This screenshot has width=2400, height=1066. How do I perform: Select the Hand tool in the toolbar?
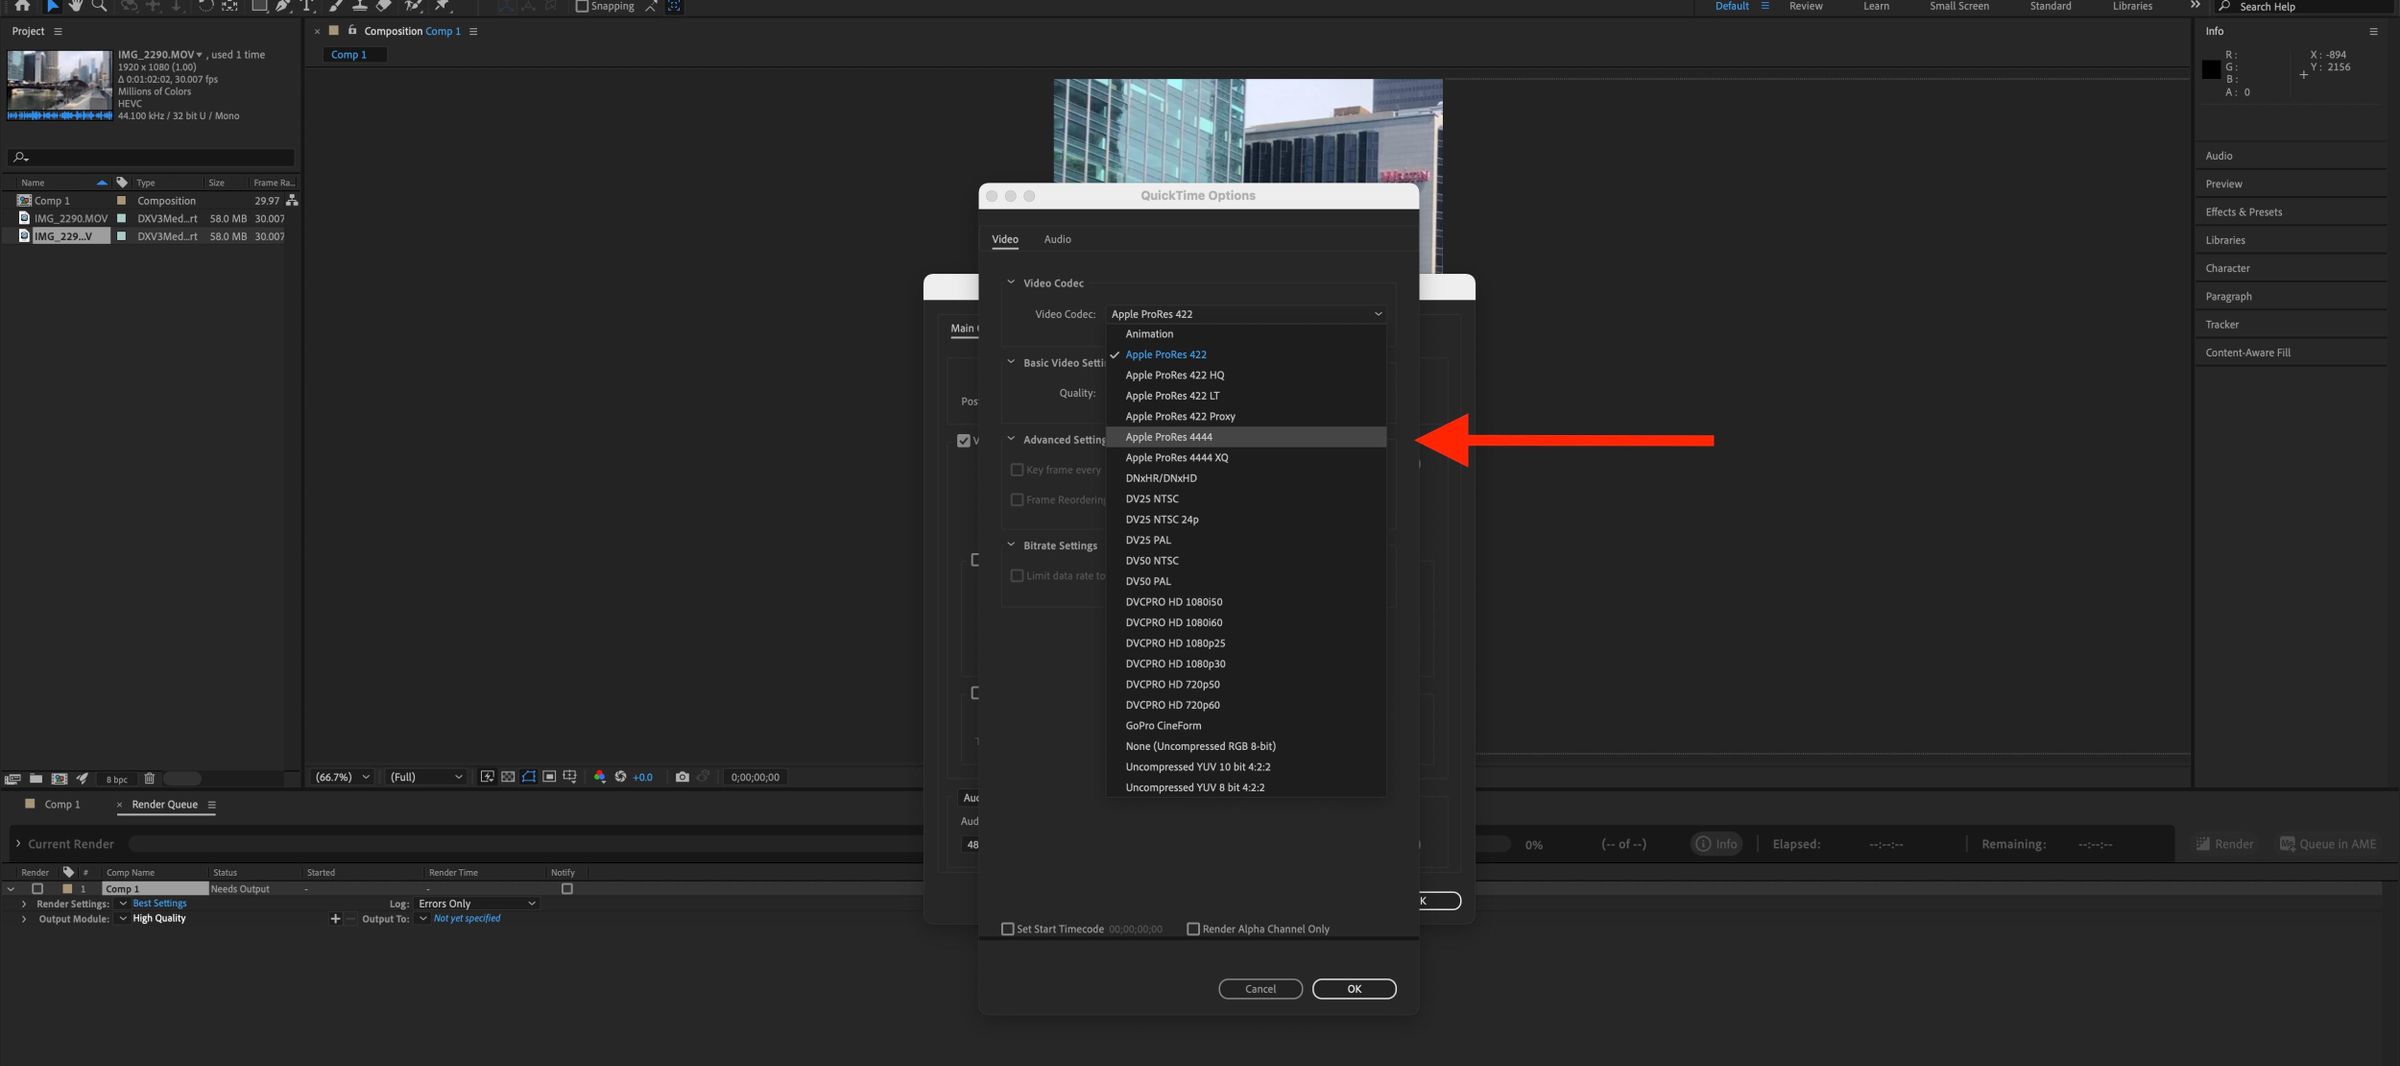pyautogui.click(x=77, y=6)
